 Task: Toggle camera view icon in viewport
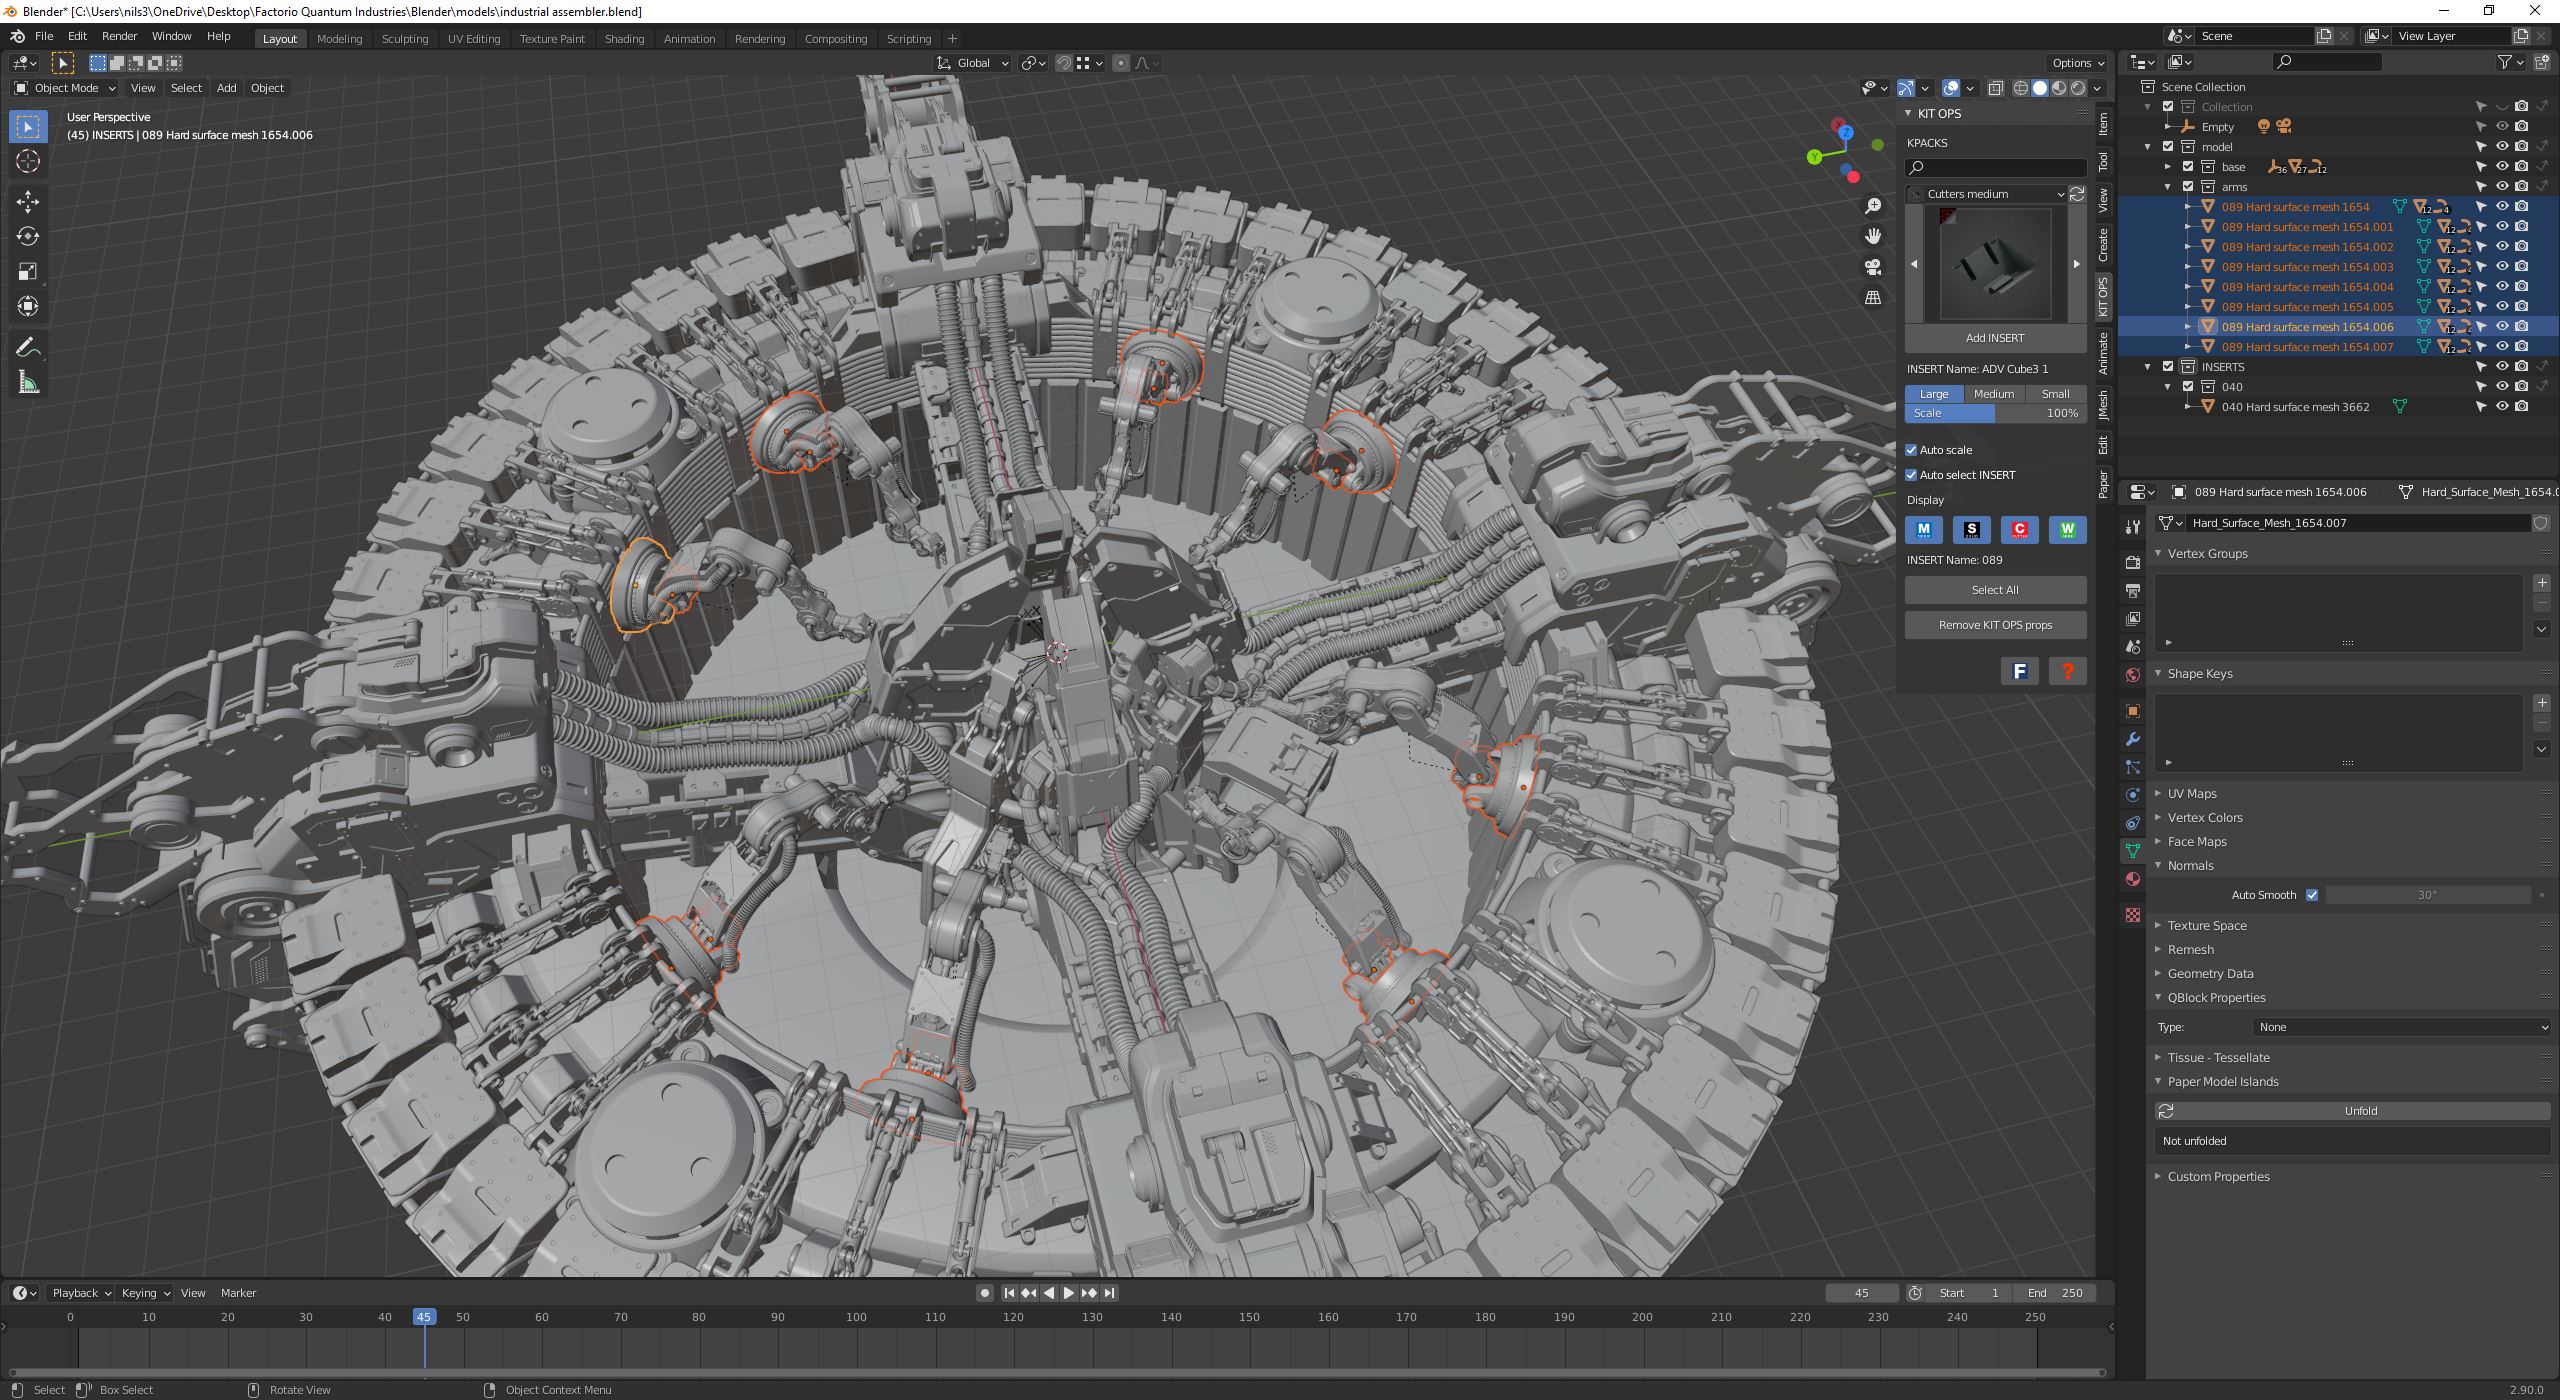(1873, 267)
